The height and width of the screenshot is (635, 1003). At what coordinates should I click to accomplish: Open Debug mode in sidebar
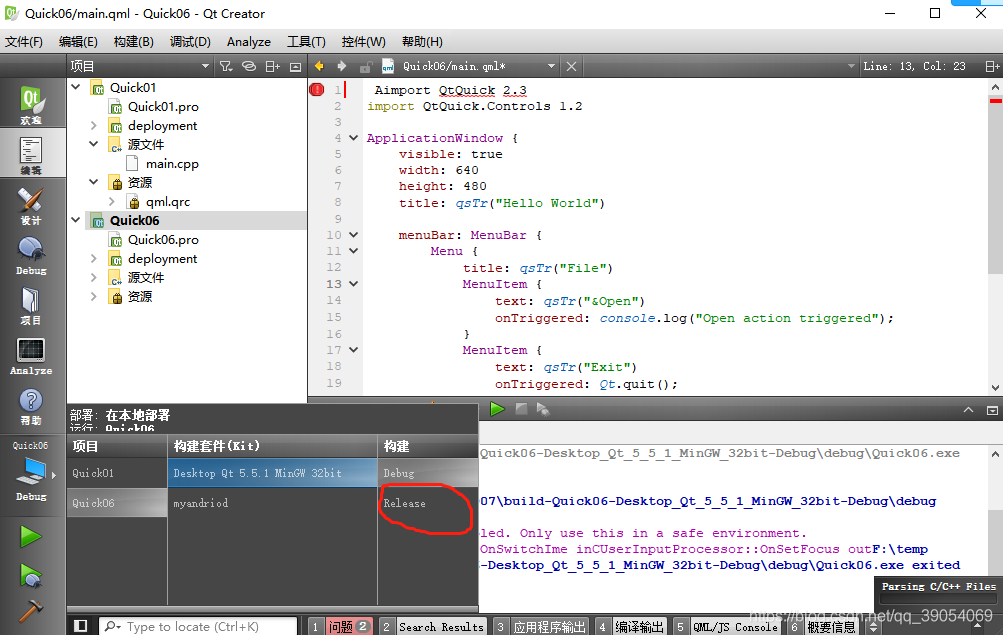click(31, 256)
